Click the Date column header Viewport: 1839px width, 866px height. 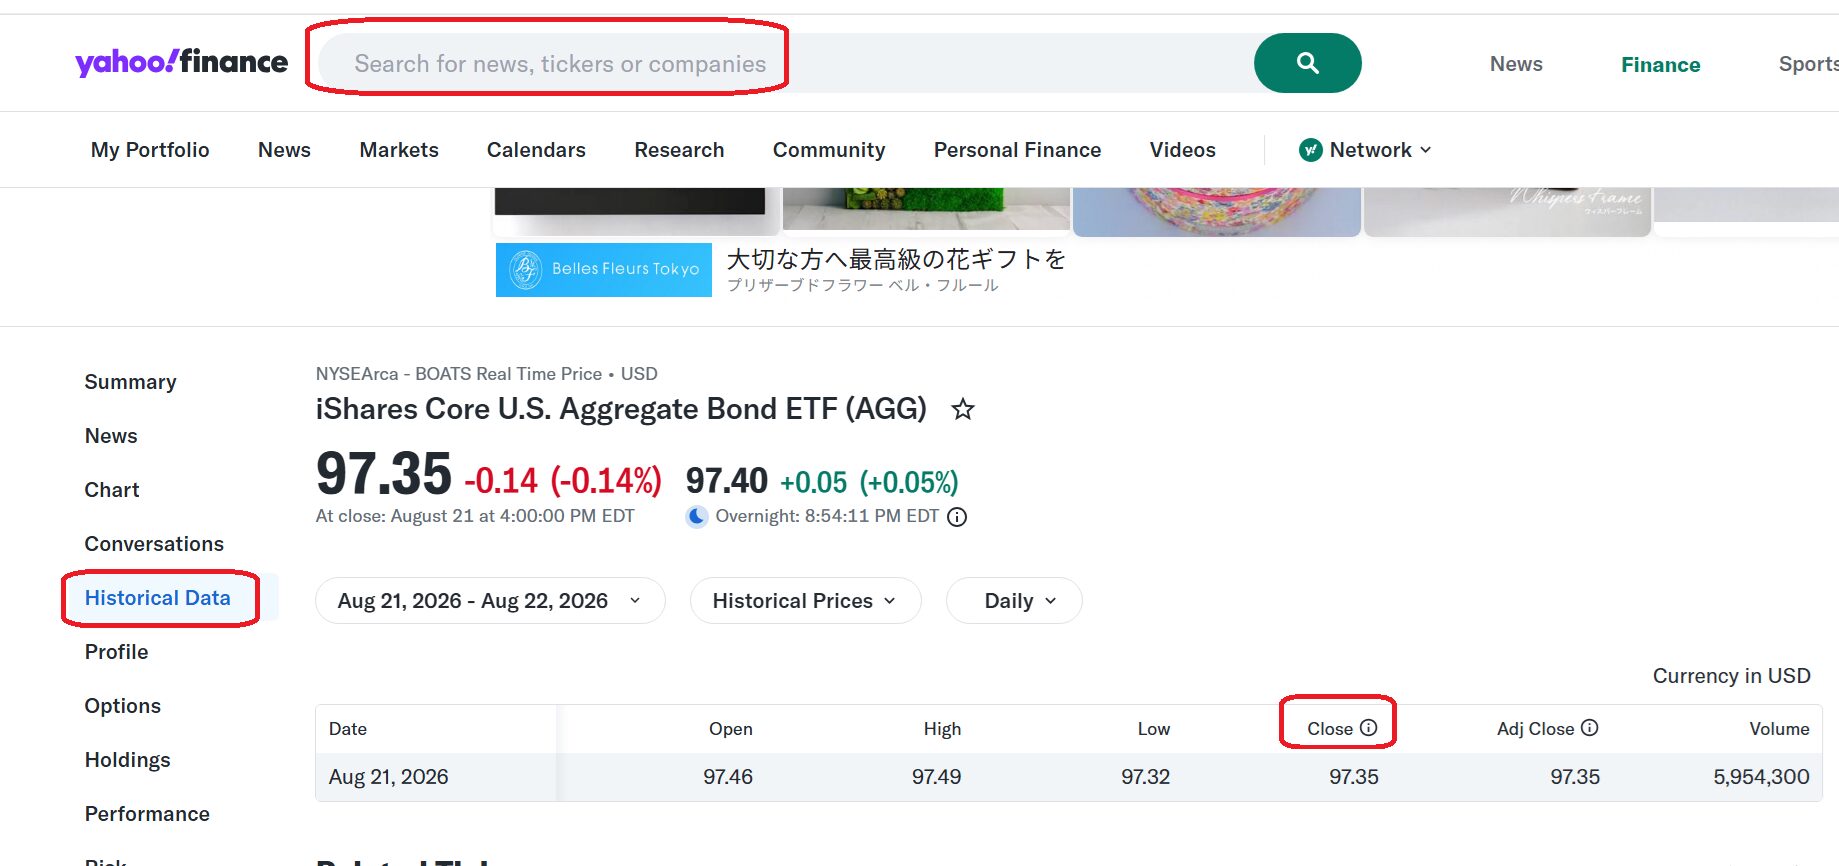coord(348,729)
